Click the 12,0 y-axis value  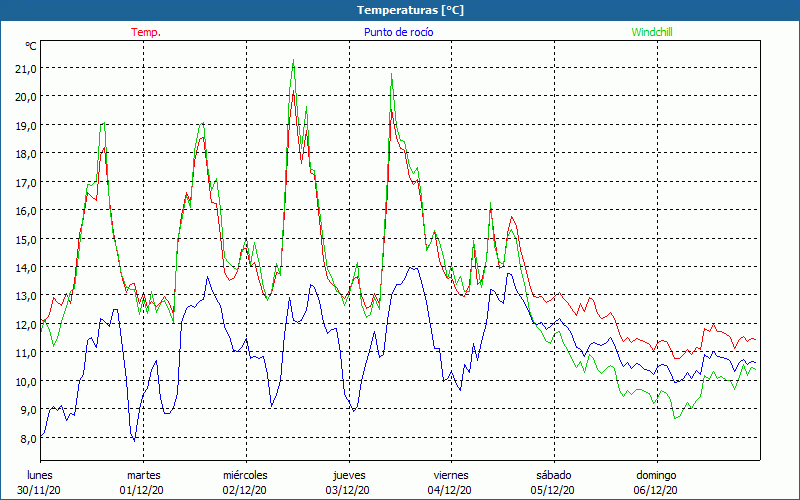26,324
